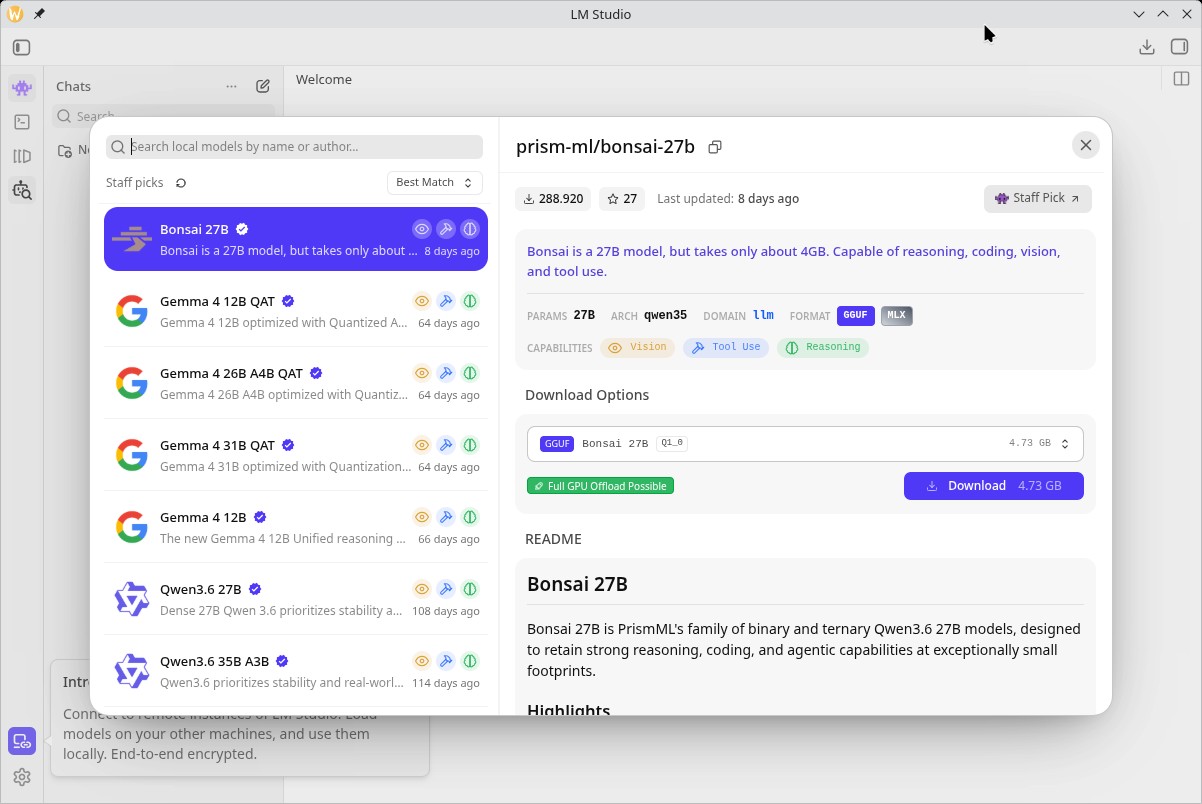The width and height of the screenshot is (1202, 804).
Task: Click the Last updated 8 days ago text
Action: point(728,199)
